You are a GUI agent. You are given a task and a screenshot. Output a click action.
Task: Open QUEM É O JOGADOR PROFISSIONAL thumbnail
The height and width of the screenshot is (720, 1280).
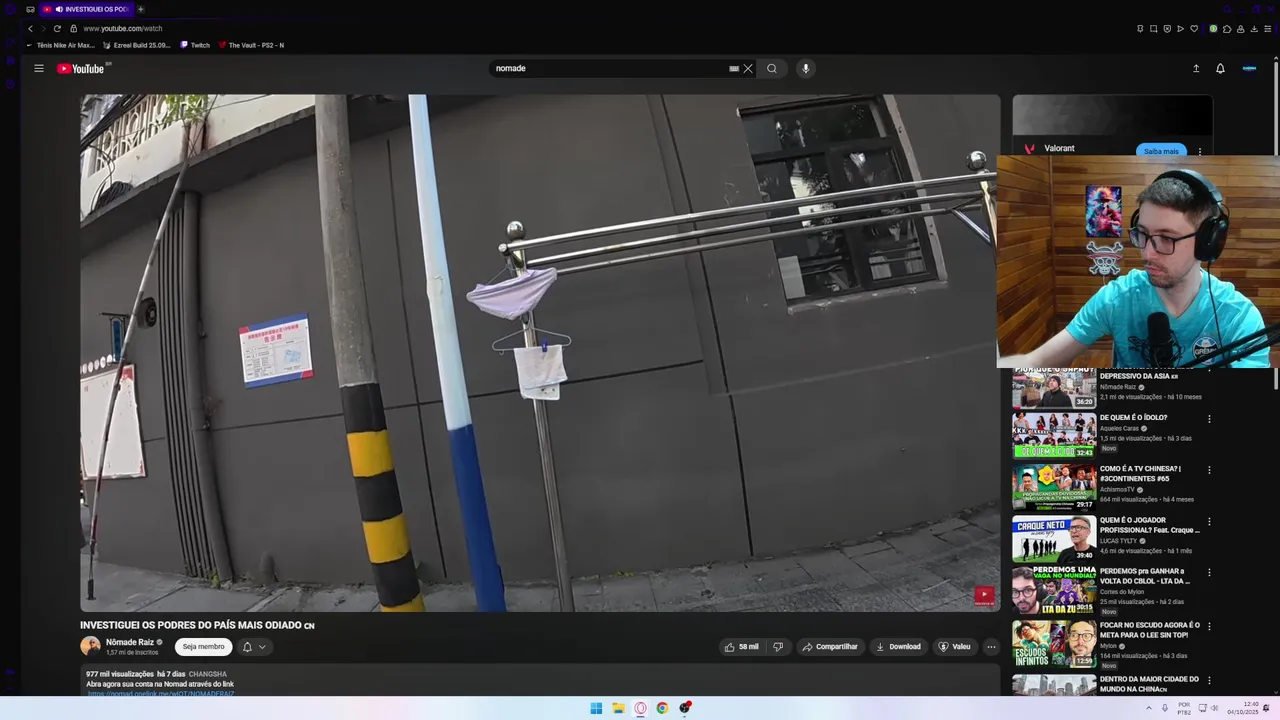coord(1054,539)
